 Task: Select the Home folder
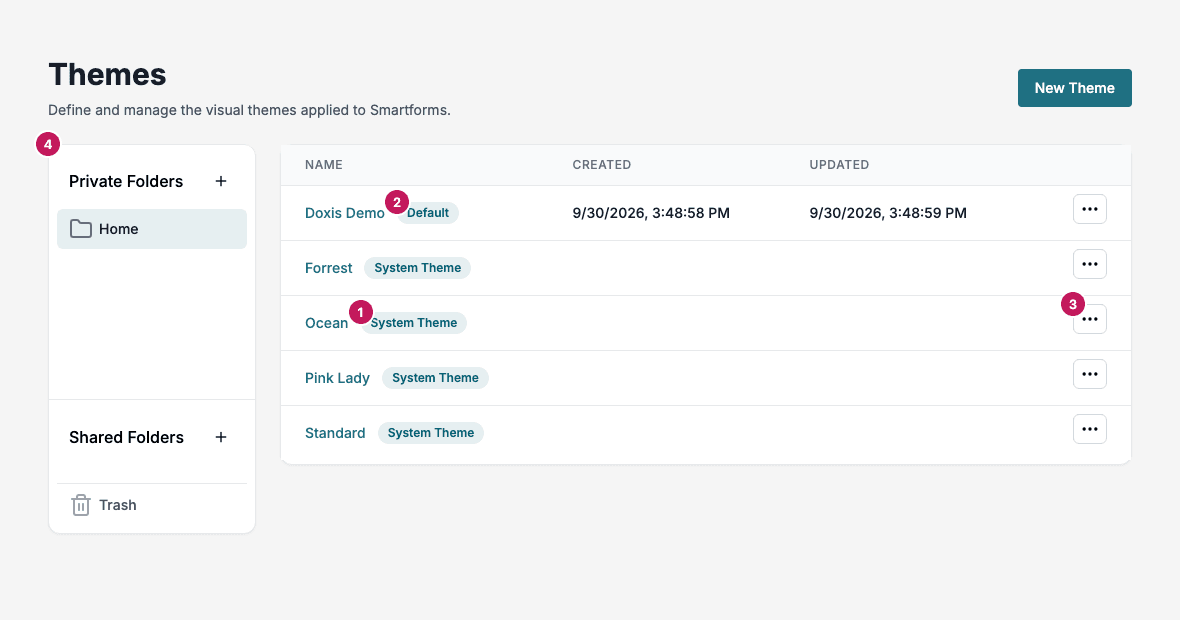pos(152,229)
